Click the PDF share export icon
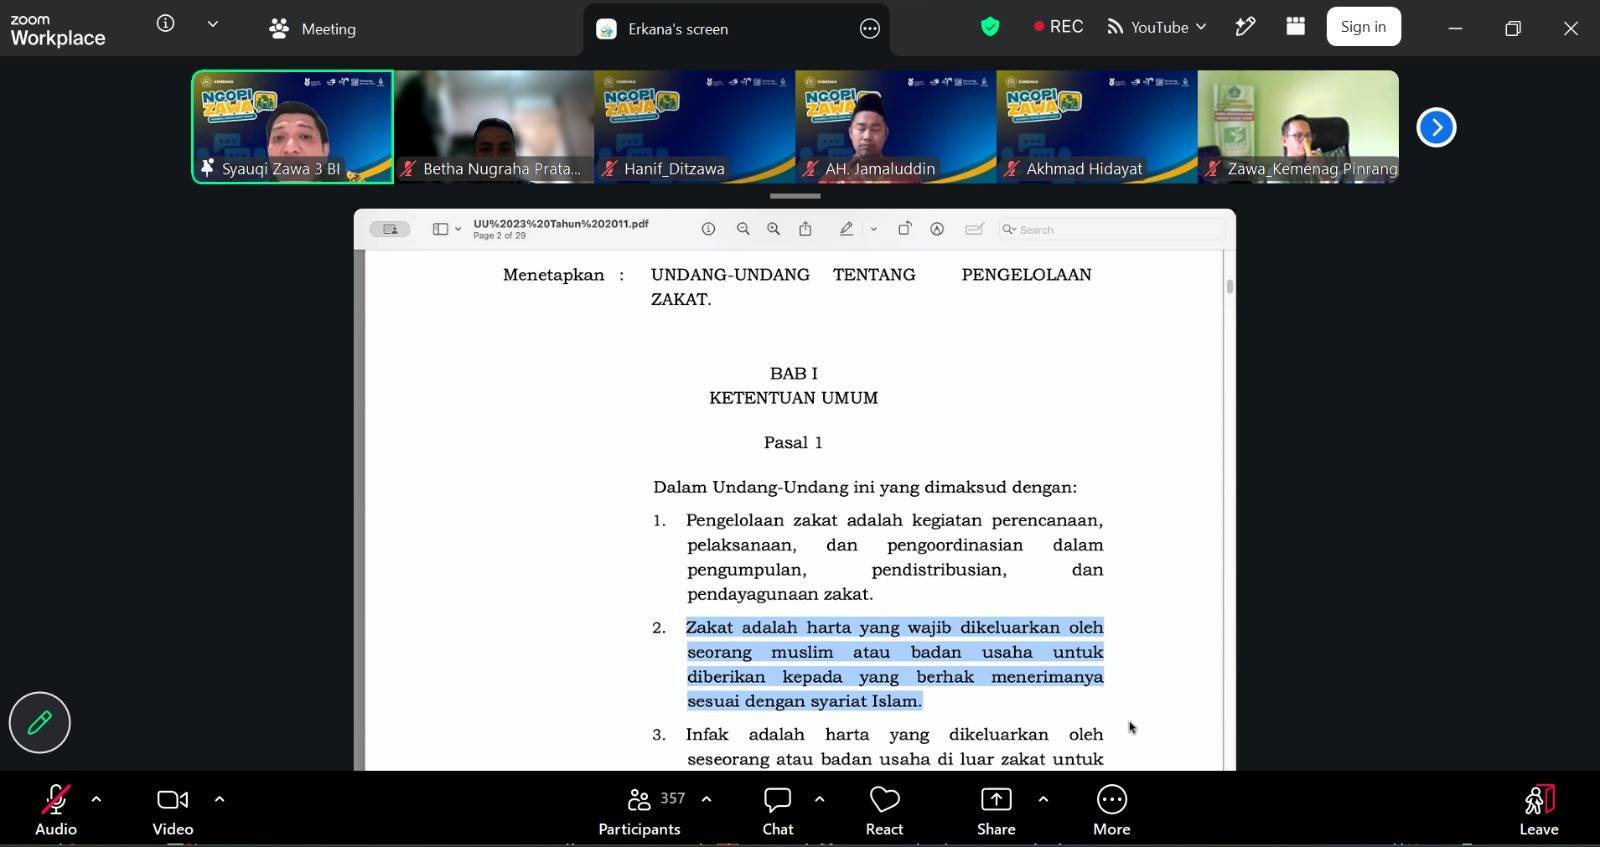Image resolution: width=1600 pixels, height=847 pixels. [x=805, y=229]
